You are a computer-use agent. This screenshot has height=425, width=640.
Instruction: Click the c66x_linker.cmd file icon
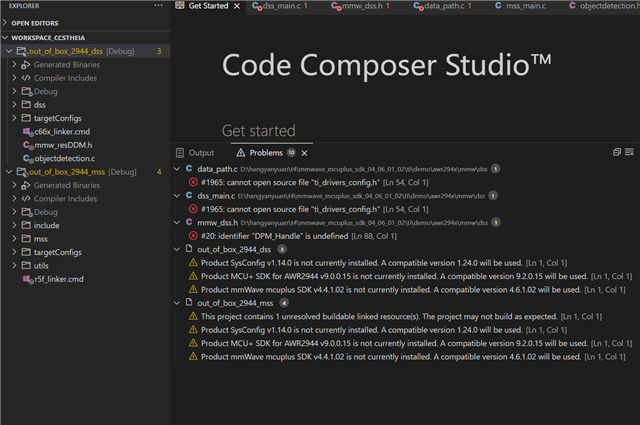tap(28, 132)
